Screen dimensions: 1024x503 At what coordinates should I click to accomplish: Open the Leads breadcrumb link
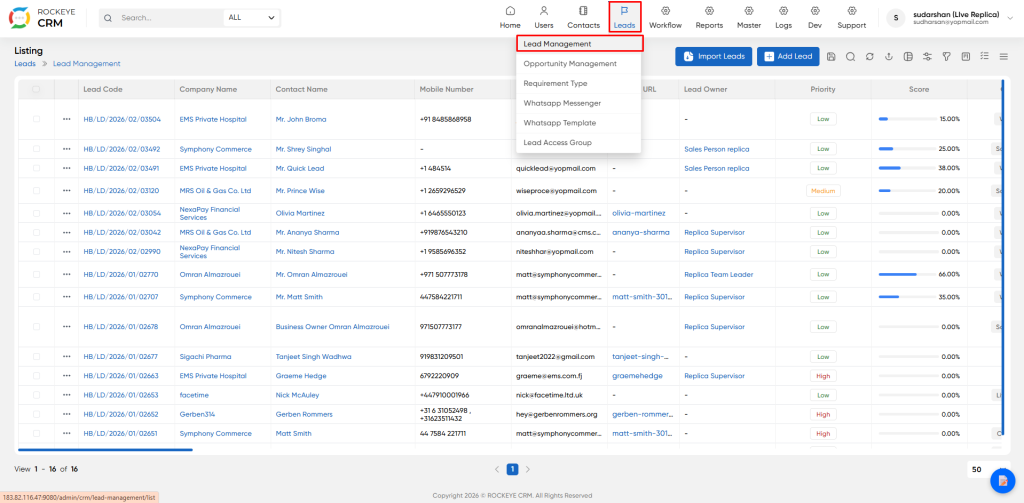coord(25,64)
